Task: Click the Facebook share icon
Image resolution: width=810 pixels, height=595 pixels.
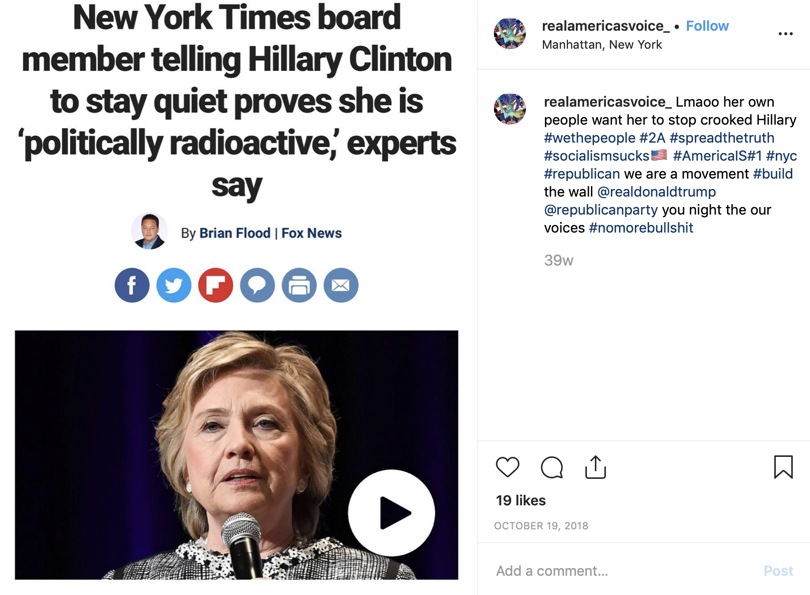Action: [x=132, y=285]
